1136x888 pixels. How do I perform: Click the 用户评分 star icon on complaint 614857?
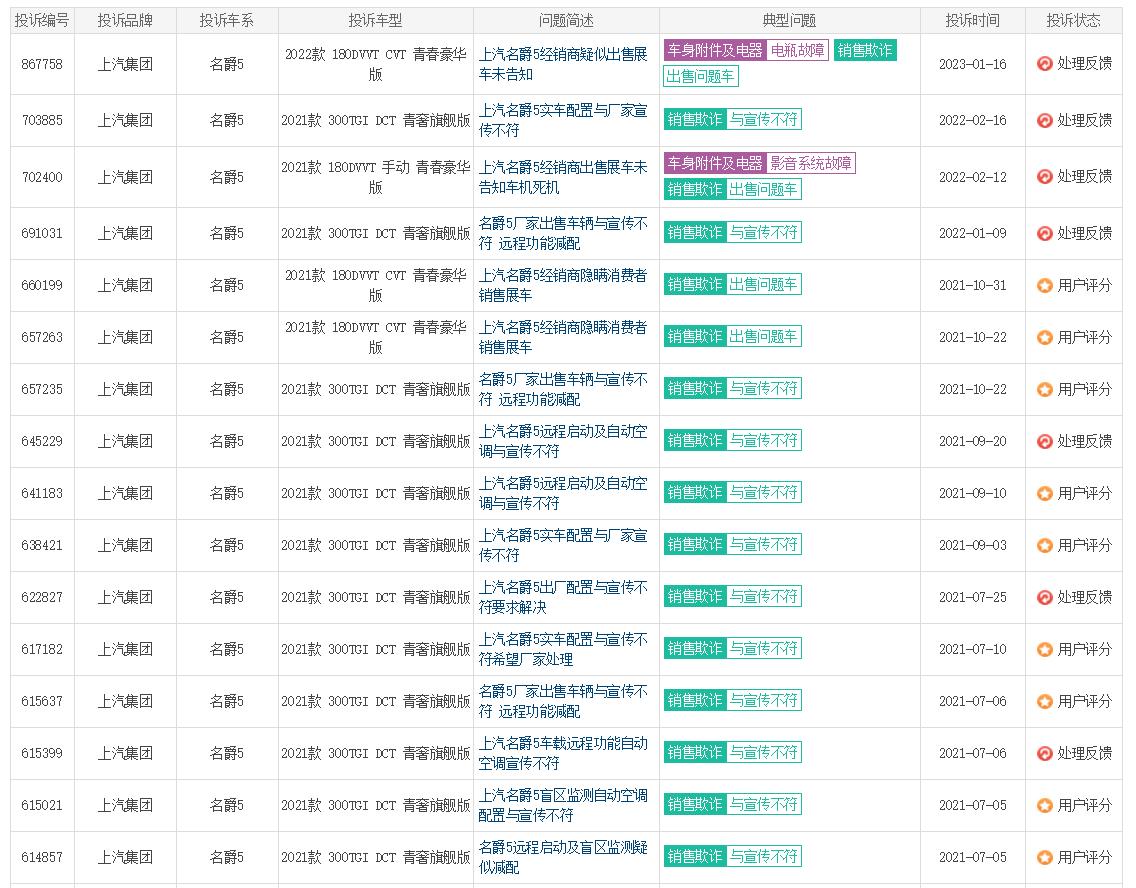click(x=1046, y=857)
